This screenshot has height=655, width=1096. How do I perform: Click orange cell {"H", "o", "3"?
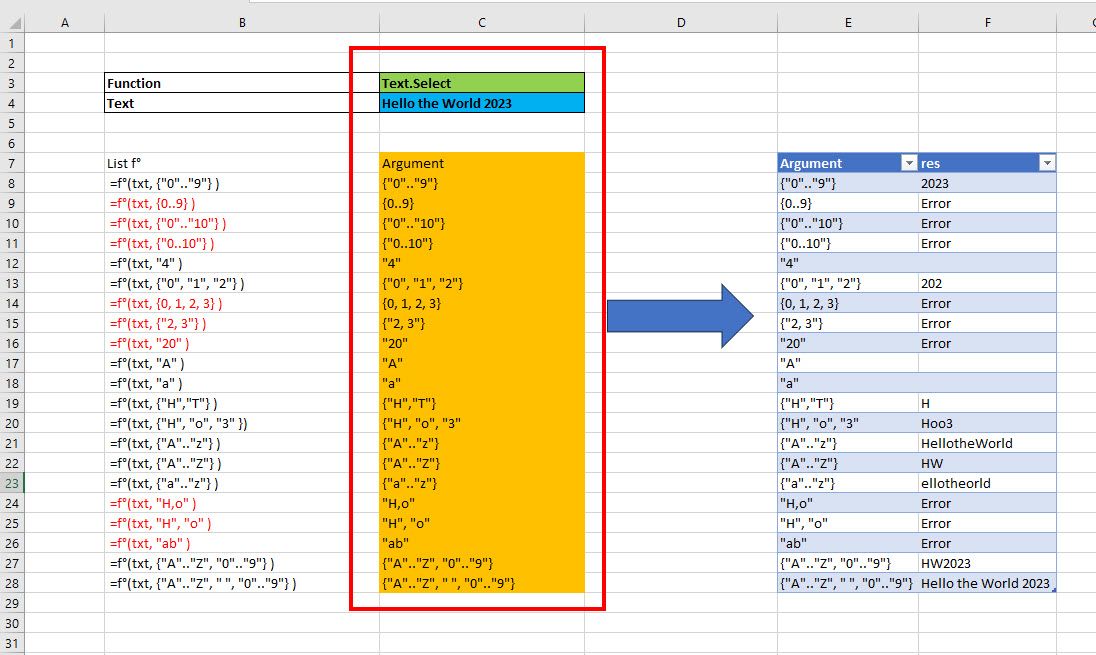point(482,423)
